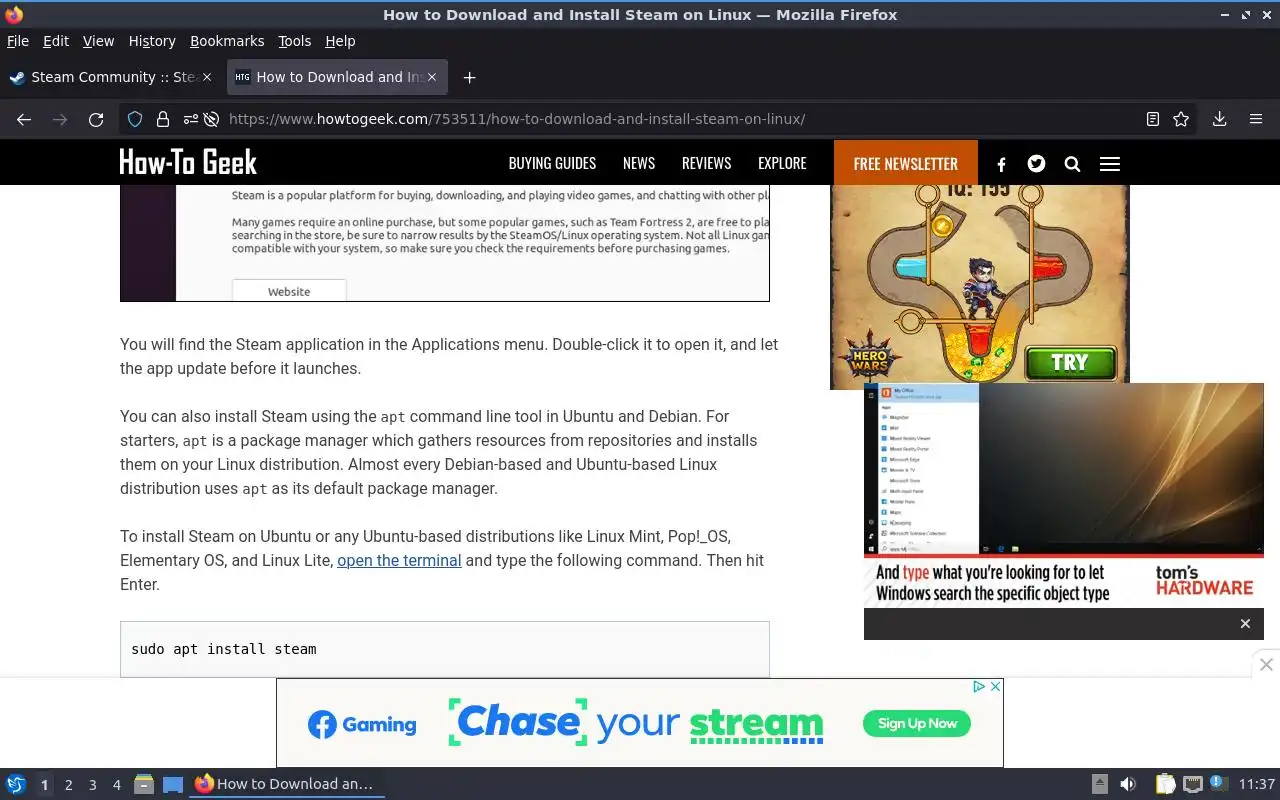The image size is (1280, 800).
Task: Open the History menu
Action: point(152,41)
